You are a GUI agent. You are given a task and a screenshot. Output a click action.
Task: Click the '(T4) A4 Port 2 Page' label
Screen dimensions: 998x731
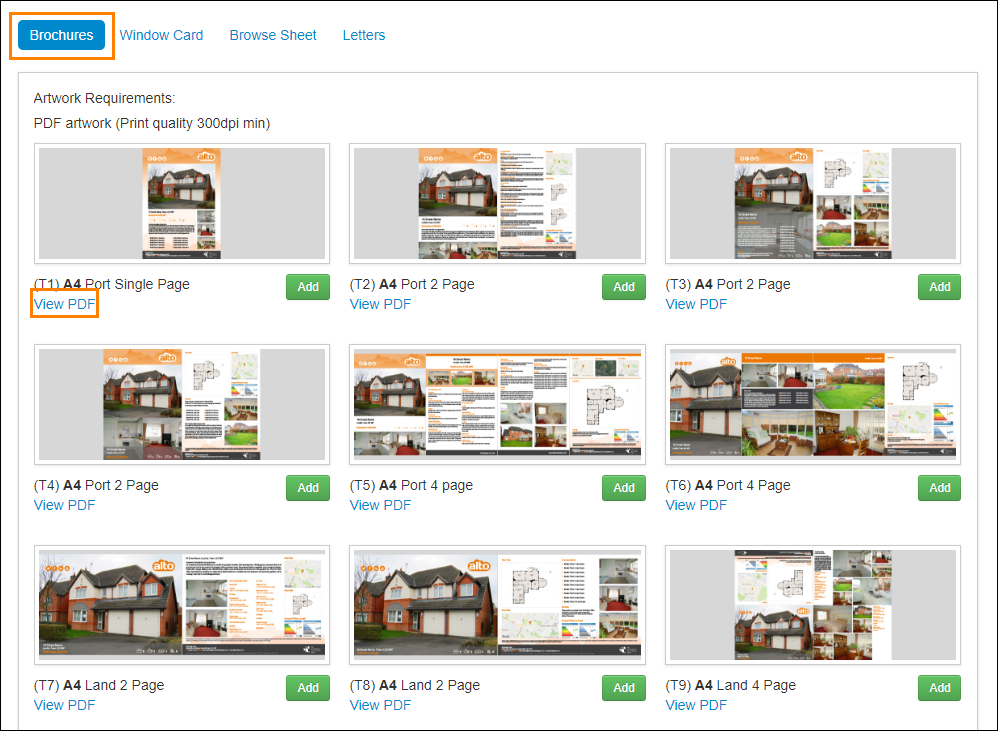point(96,485)
